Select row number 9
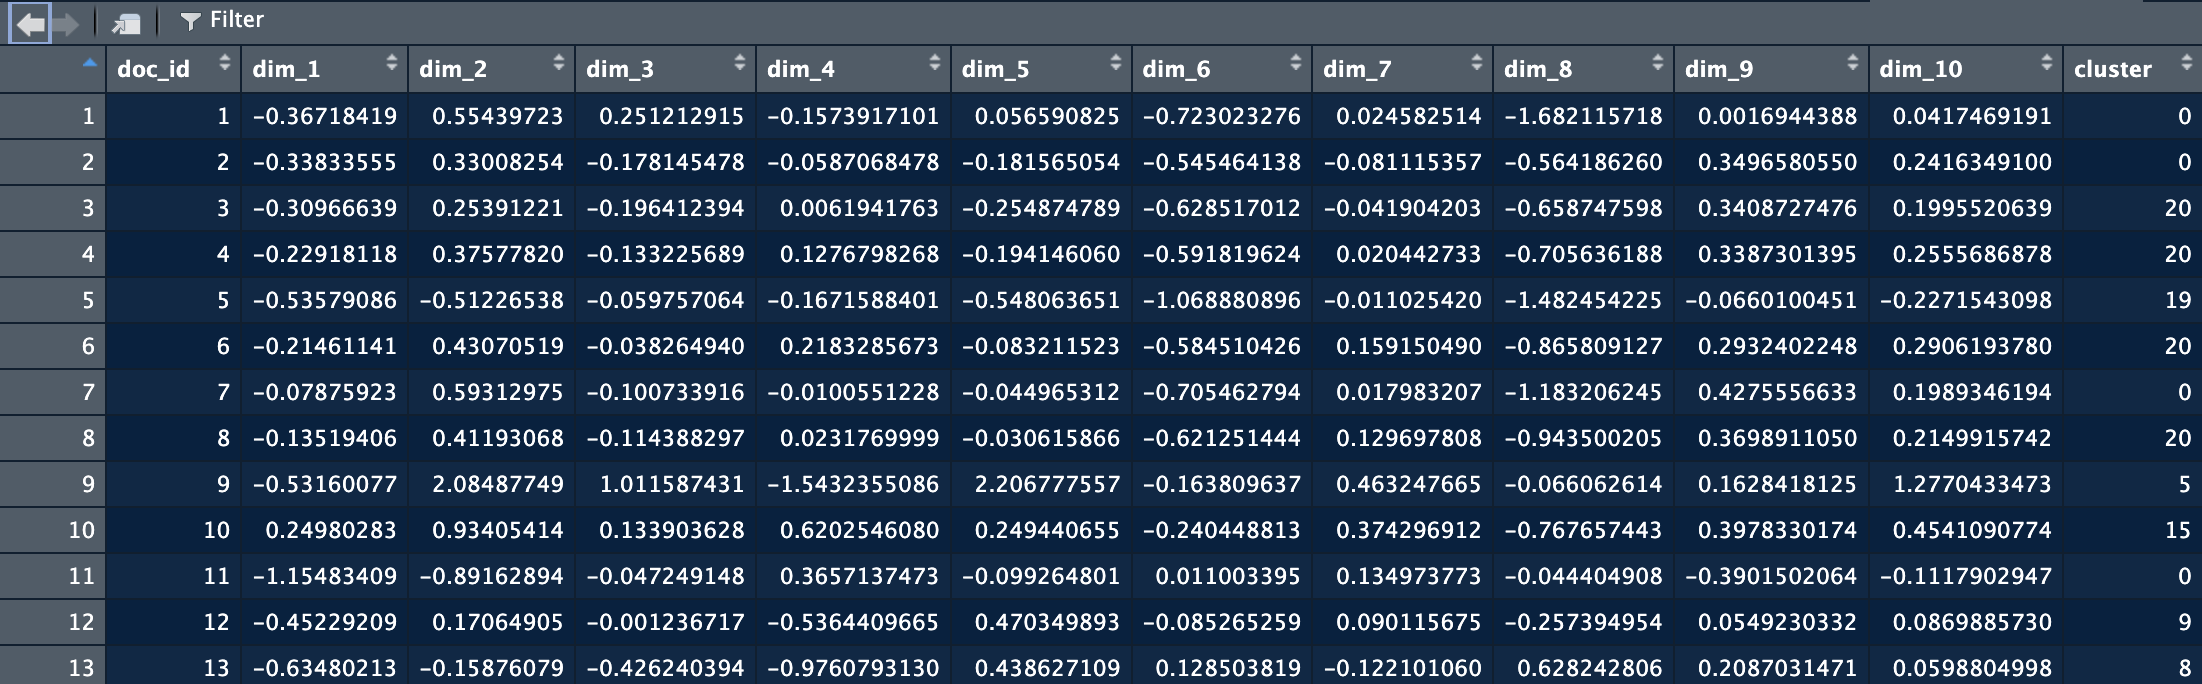2202x684 pixels. pos(88,484)
